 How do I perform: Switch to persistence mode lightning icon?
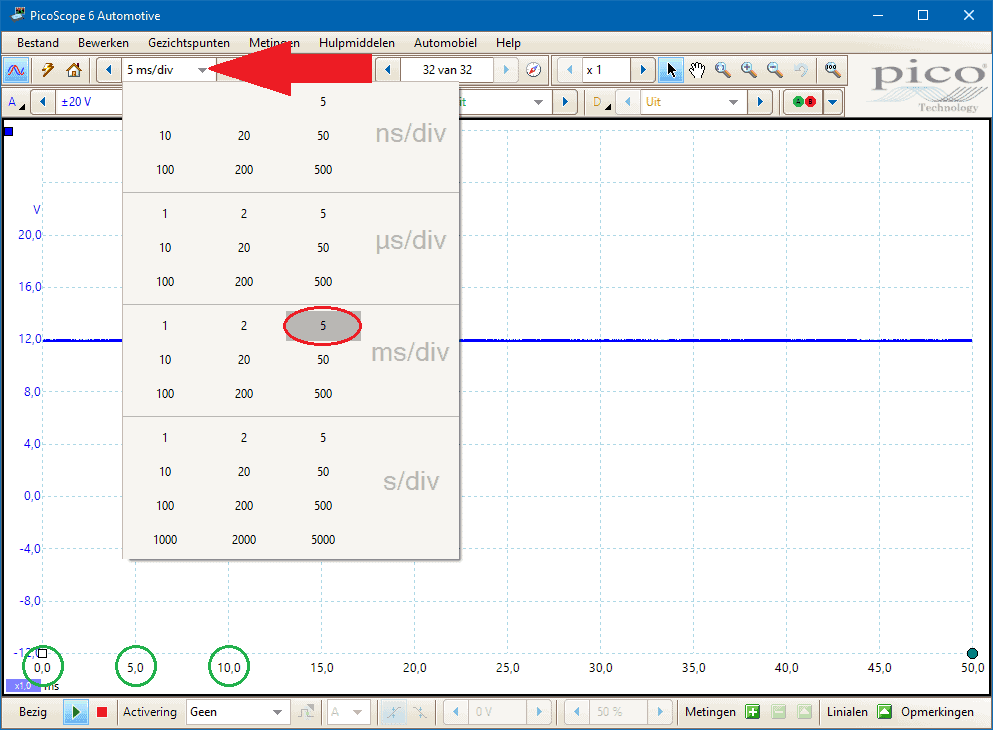click(x=47, y=70)
